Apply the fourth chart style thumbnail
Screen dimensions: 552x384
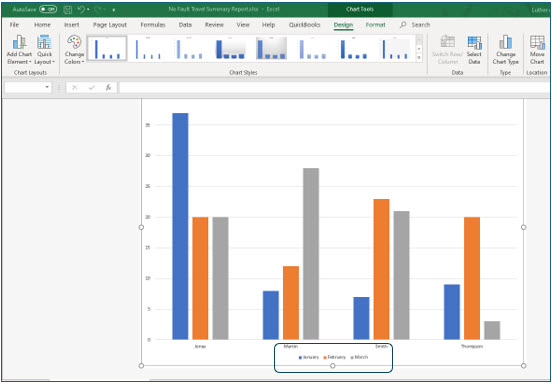point(230,48)
